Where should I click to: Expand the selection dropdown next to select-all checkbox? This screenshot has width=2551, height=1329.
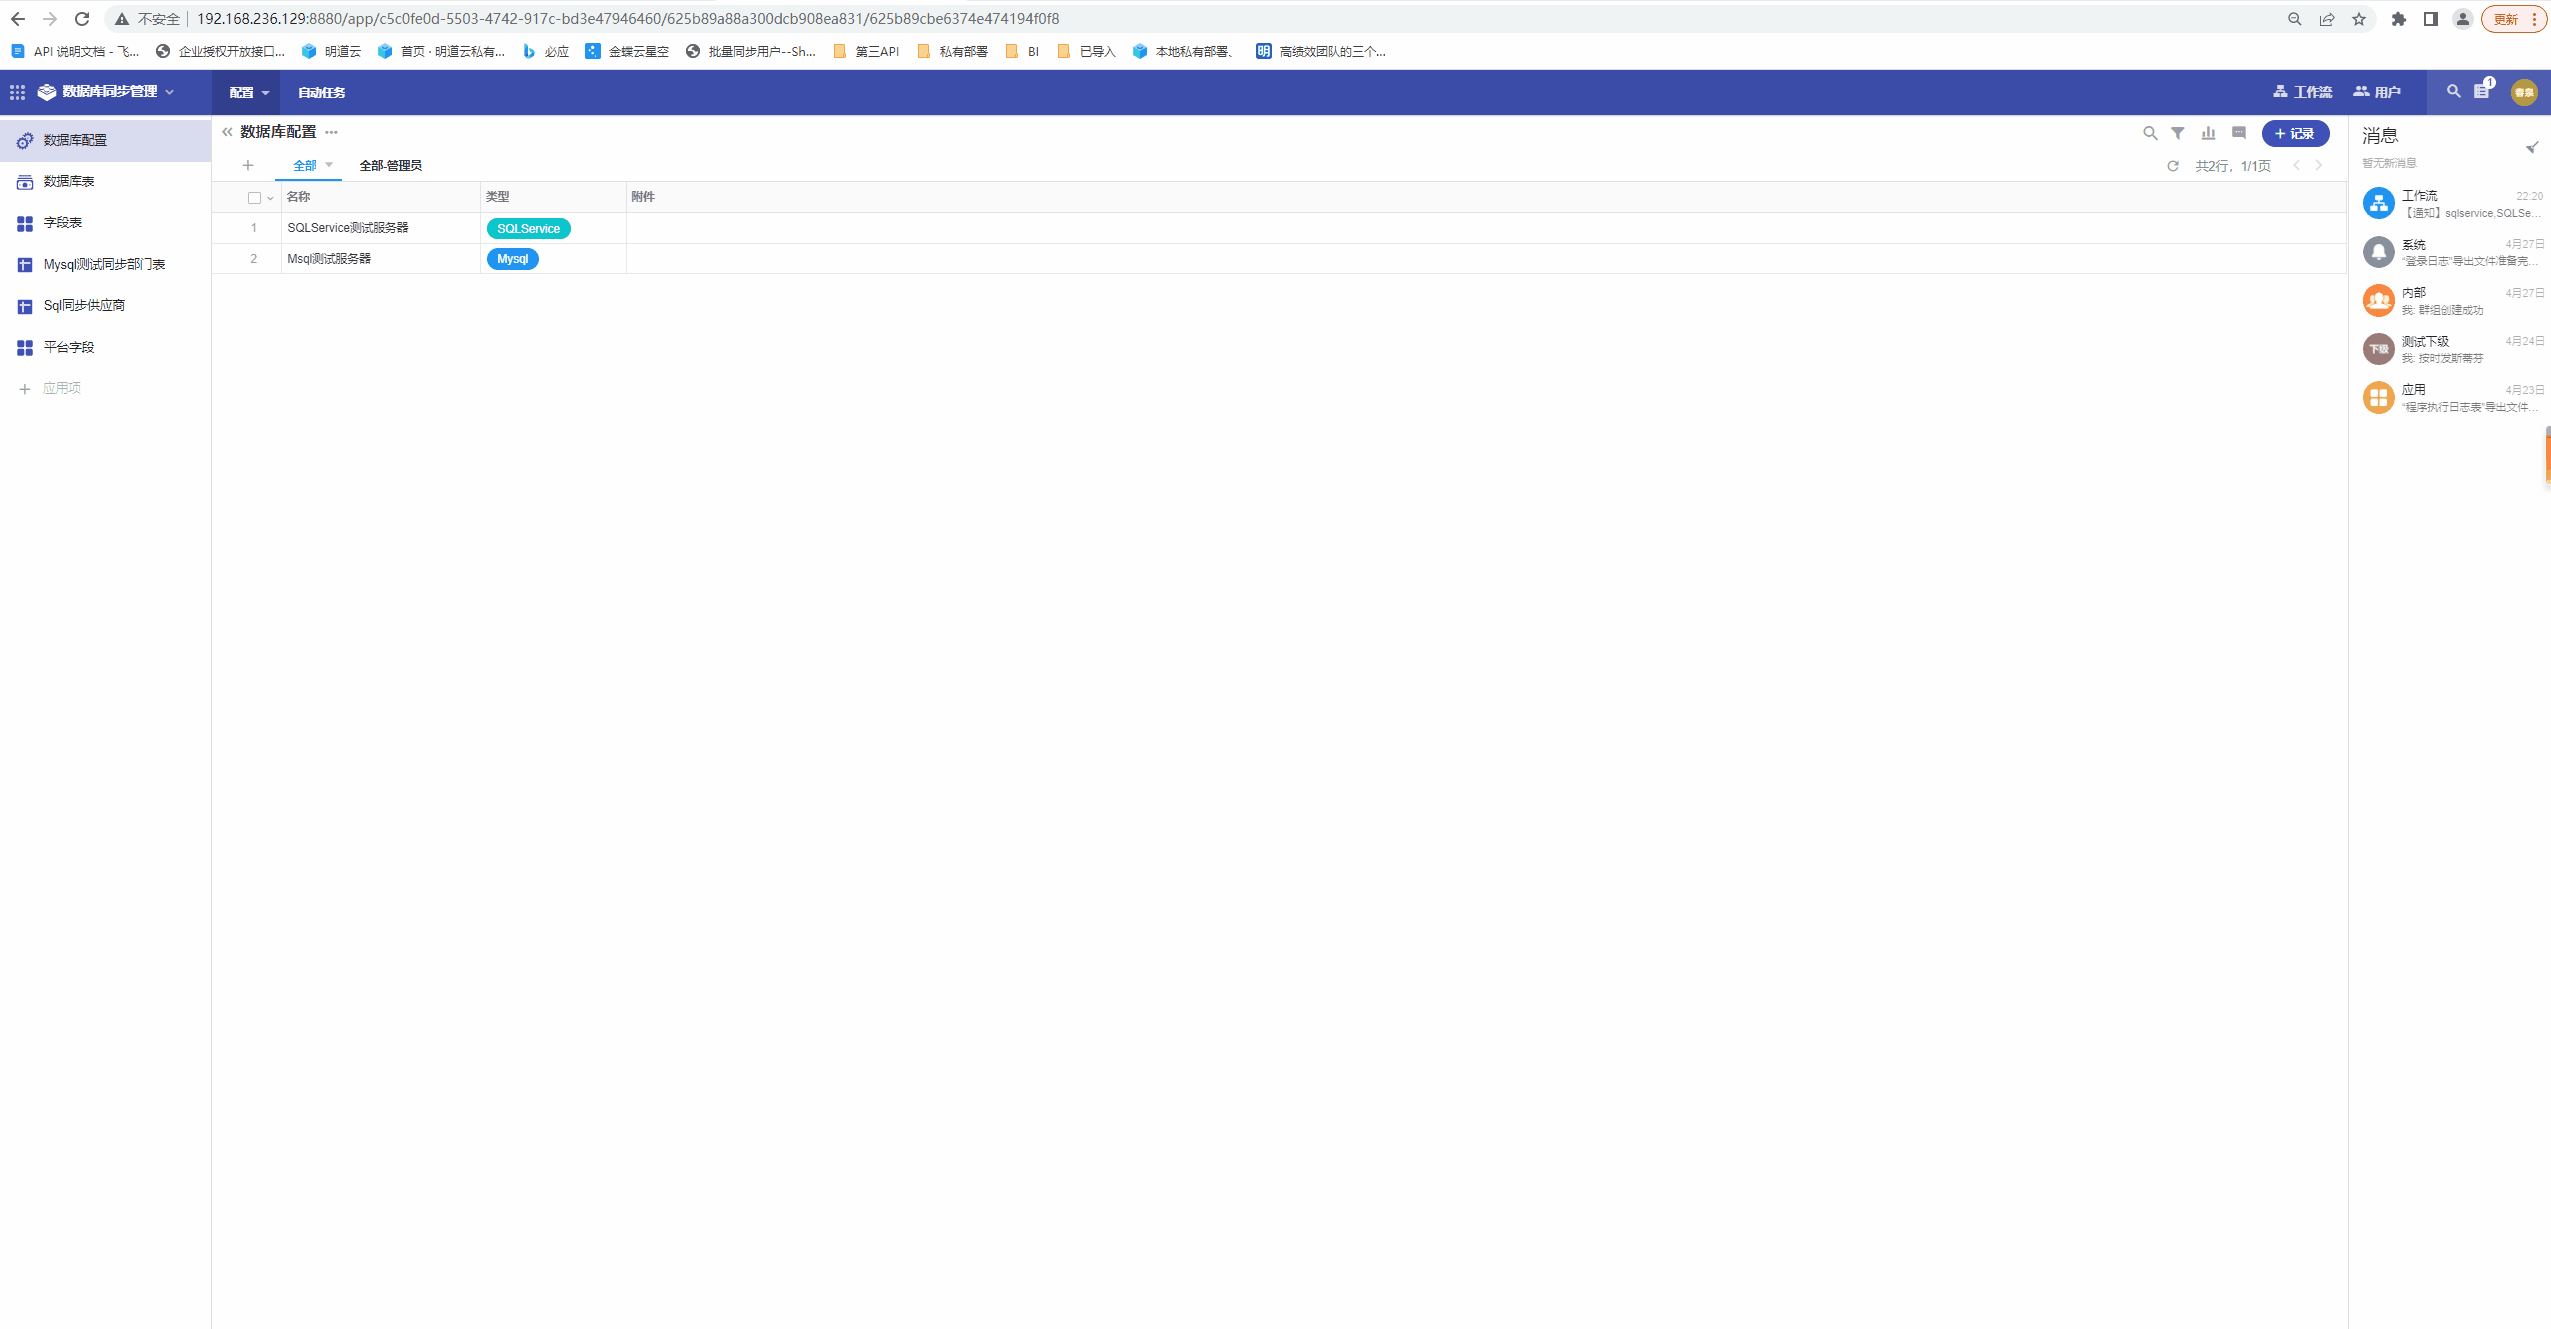268,197
